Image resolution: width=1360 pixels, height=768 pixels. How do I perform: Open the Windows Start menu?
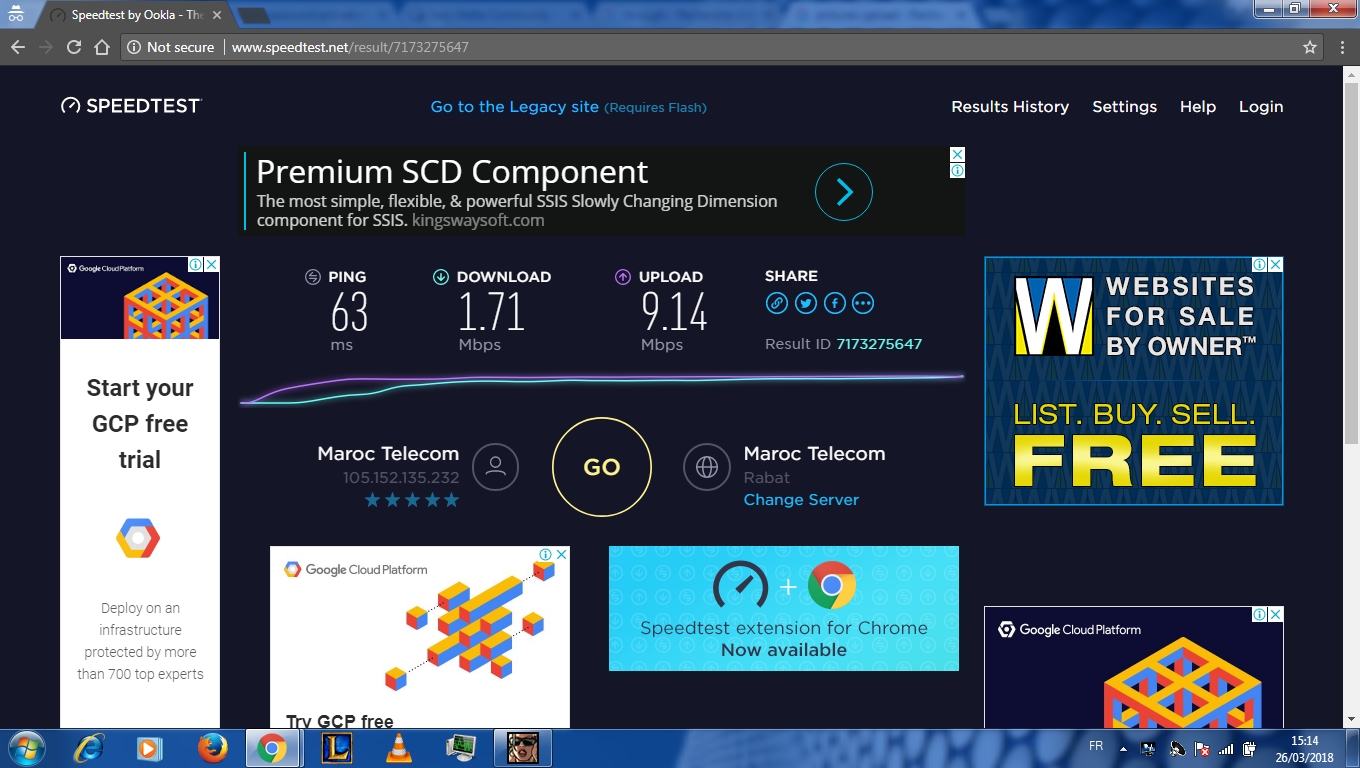click(25, 748)
